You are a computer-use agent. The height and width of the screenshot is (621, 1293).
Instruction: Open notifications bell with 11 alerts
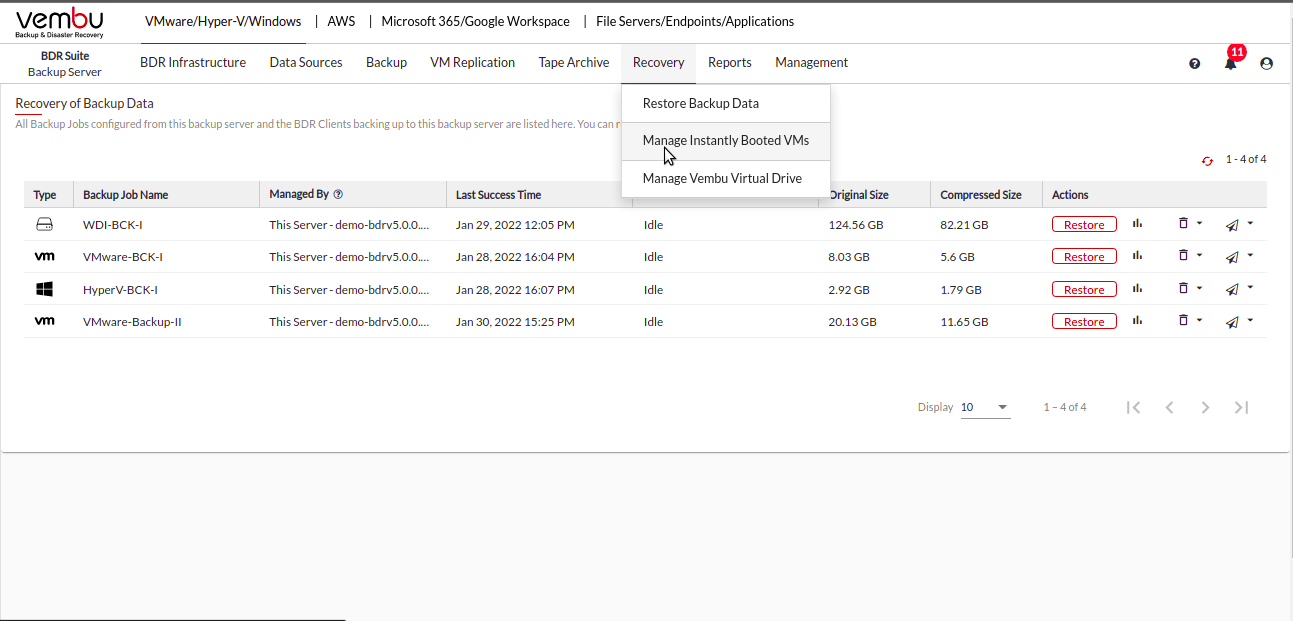point(1231,62)
